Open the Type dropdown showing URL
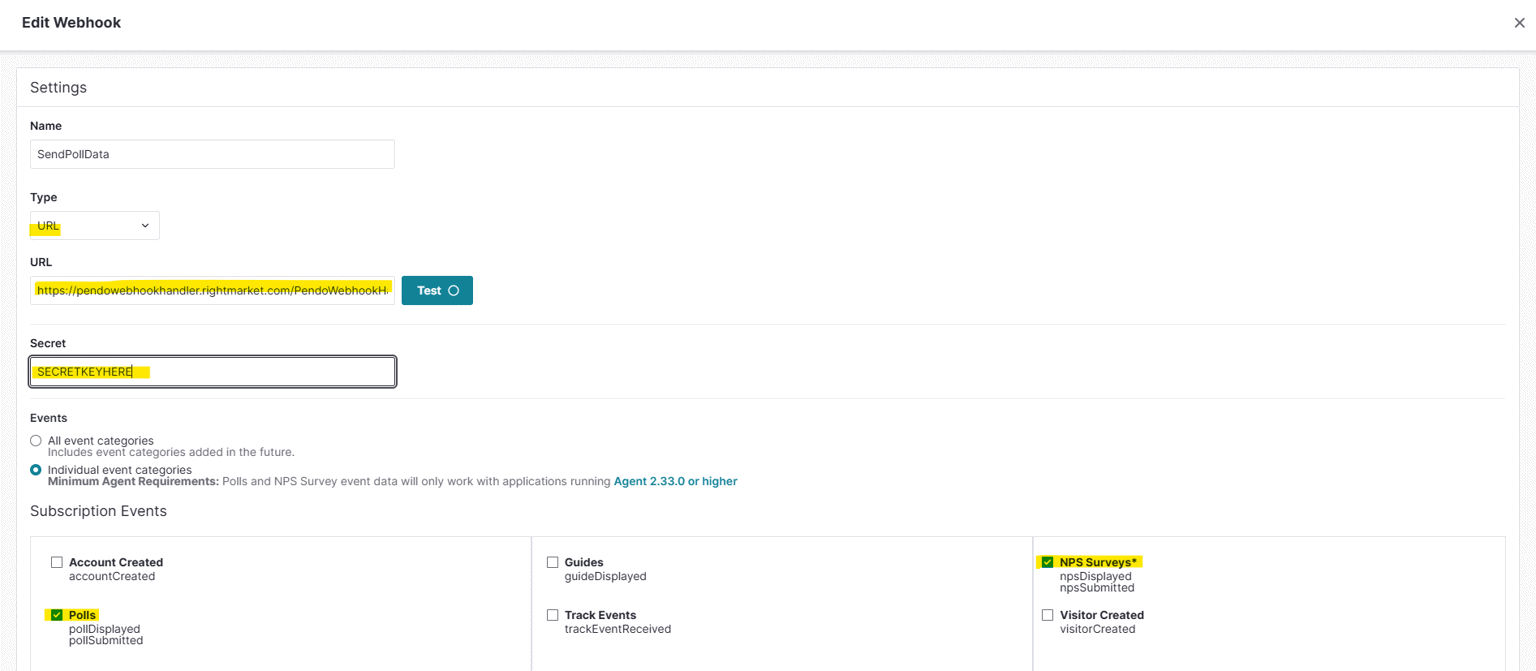This screenshot has height=671, width=1536. (94, 226)
